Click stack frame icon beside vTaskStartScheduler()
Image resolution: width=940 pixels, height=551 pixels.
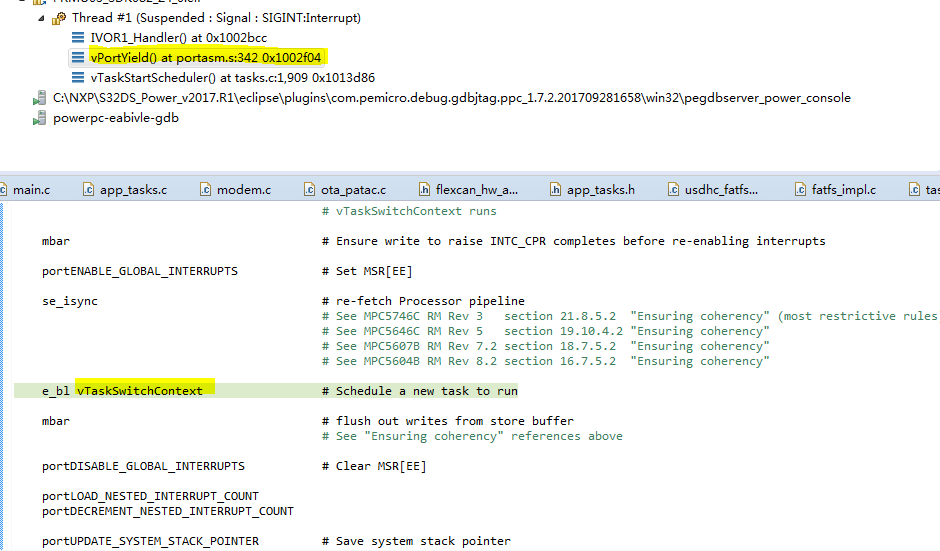[78, 77]
